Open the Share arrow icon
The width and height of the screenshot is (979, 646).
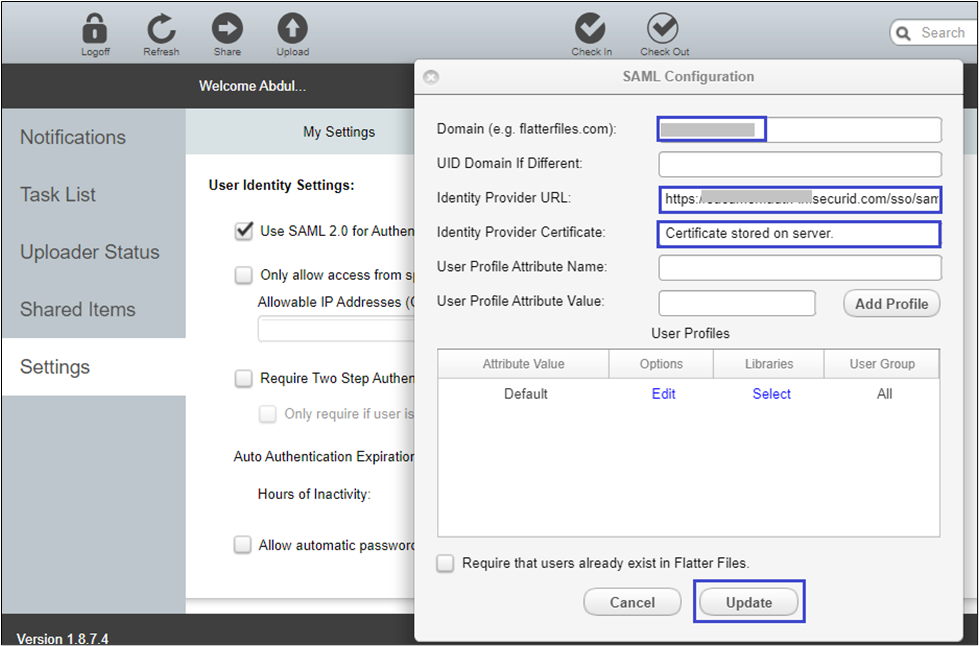(x=227, y=29)
